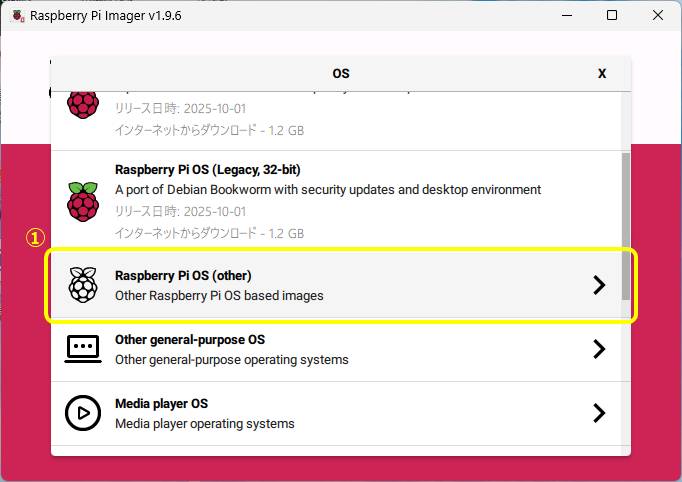Screen dimensions: 682x482
Task: Click the monitor icon for Other general-purpose OS
Action: pos(83,349)
